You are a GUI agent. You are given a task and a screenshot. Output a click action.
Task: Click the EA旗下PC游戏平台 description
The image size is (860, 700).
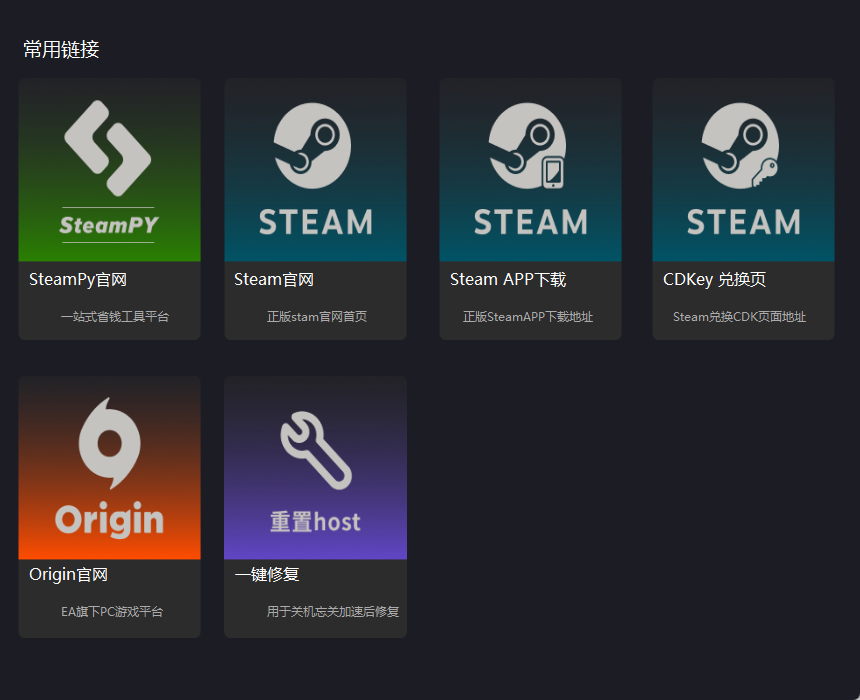click(112, 612)
